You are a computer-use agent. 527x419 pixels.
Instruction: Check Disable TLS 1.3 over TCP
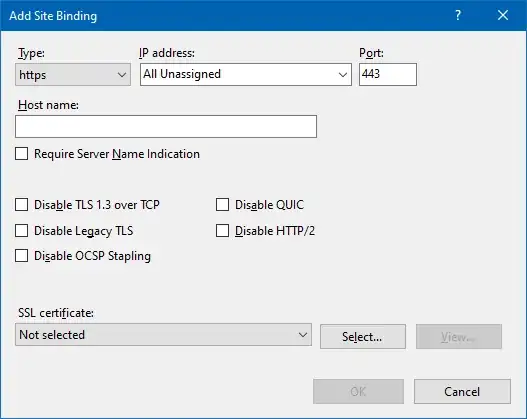tap(22, 205)
